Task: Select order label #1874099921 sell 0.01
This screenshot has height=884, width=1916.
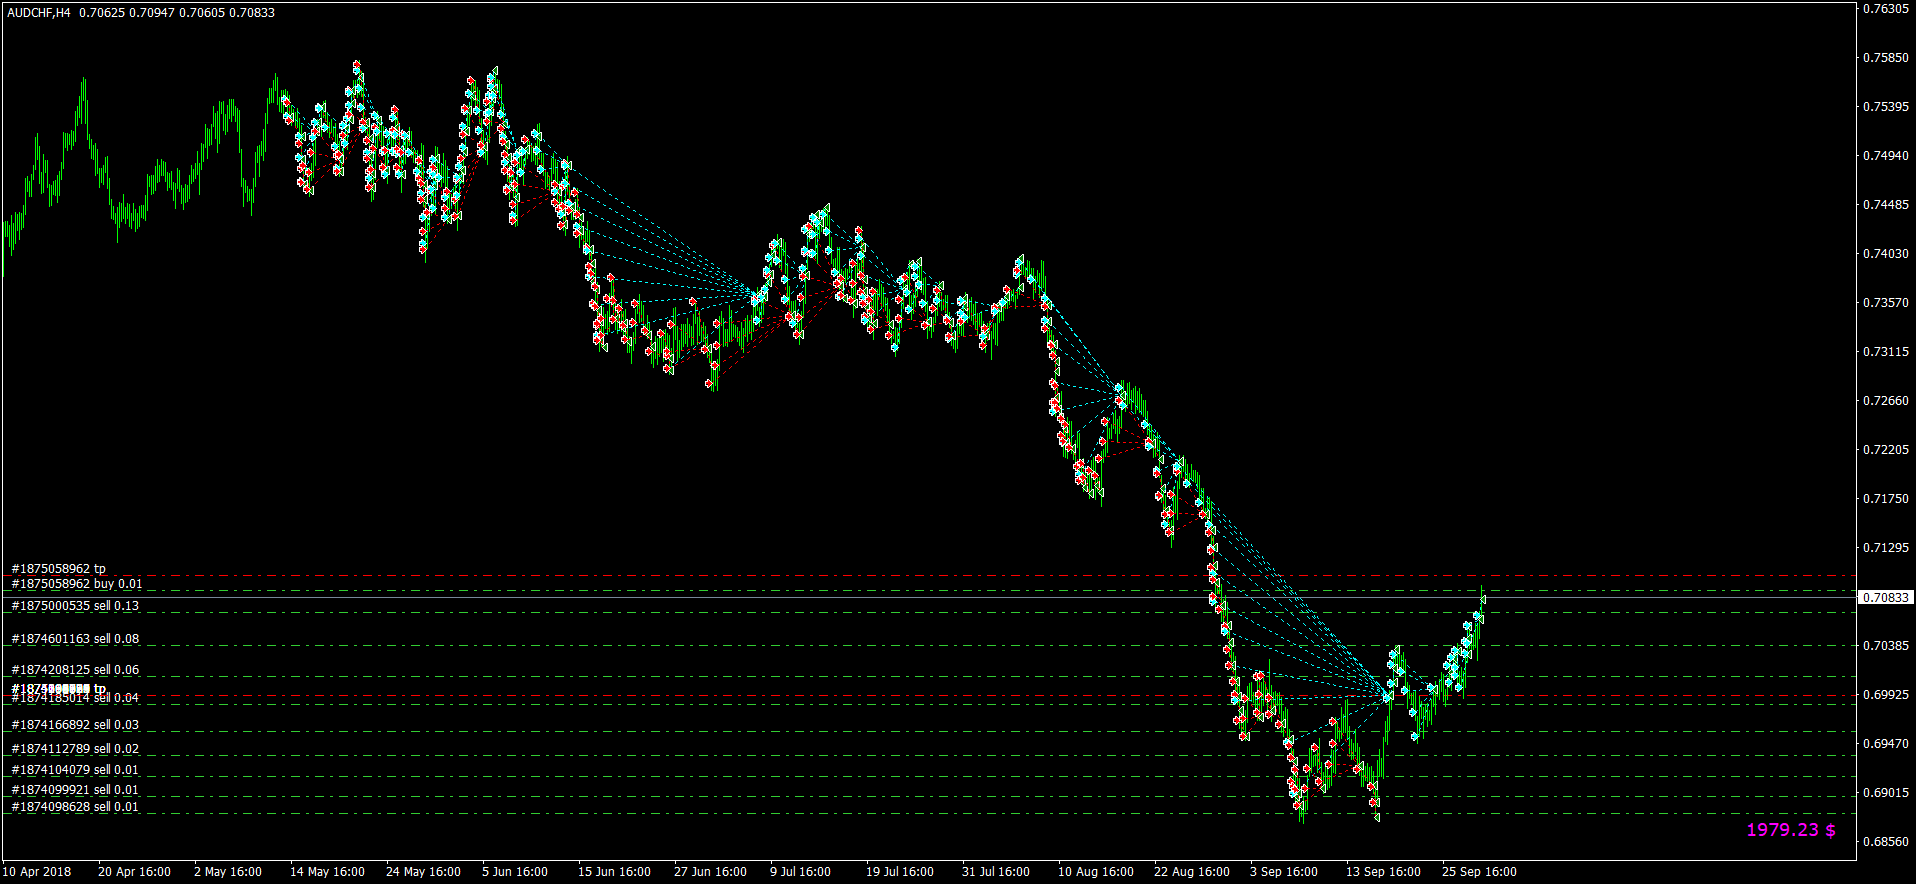Action: (75, 790)
